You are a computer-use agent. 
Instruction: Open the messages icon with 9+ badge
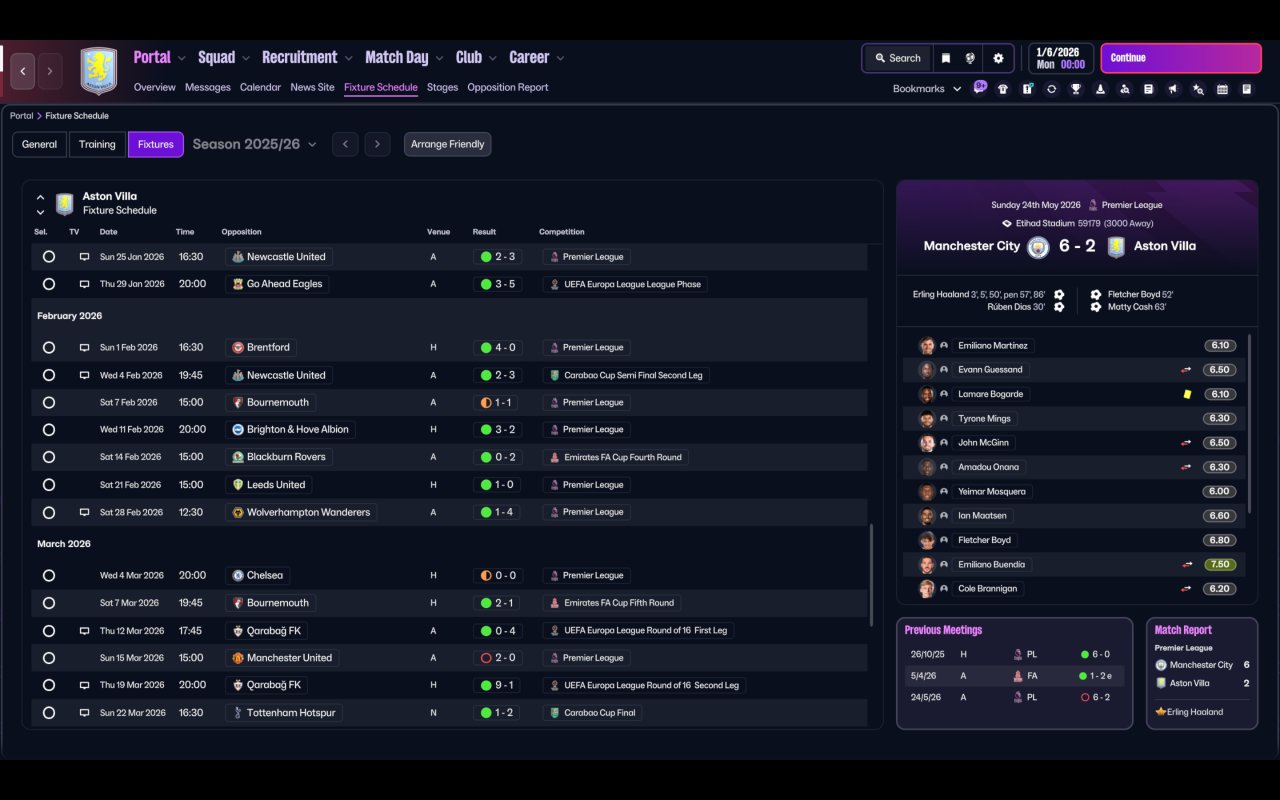(x=980, y=88)
